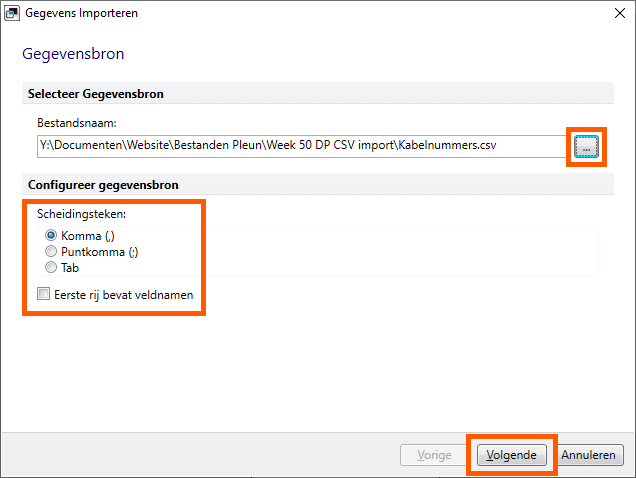The width and height of the screenshot is (636, 478).
Task: Close the Gegevens Importeren dialog
Action: tap(619, 13)
